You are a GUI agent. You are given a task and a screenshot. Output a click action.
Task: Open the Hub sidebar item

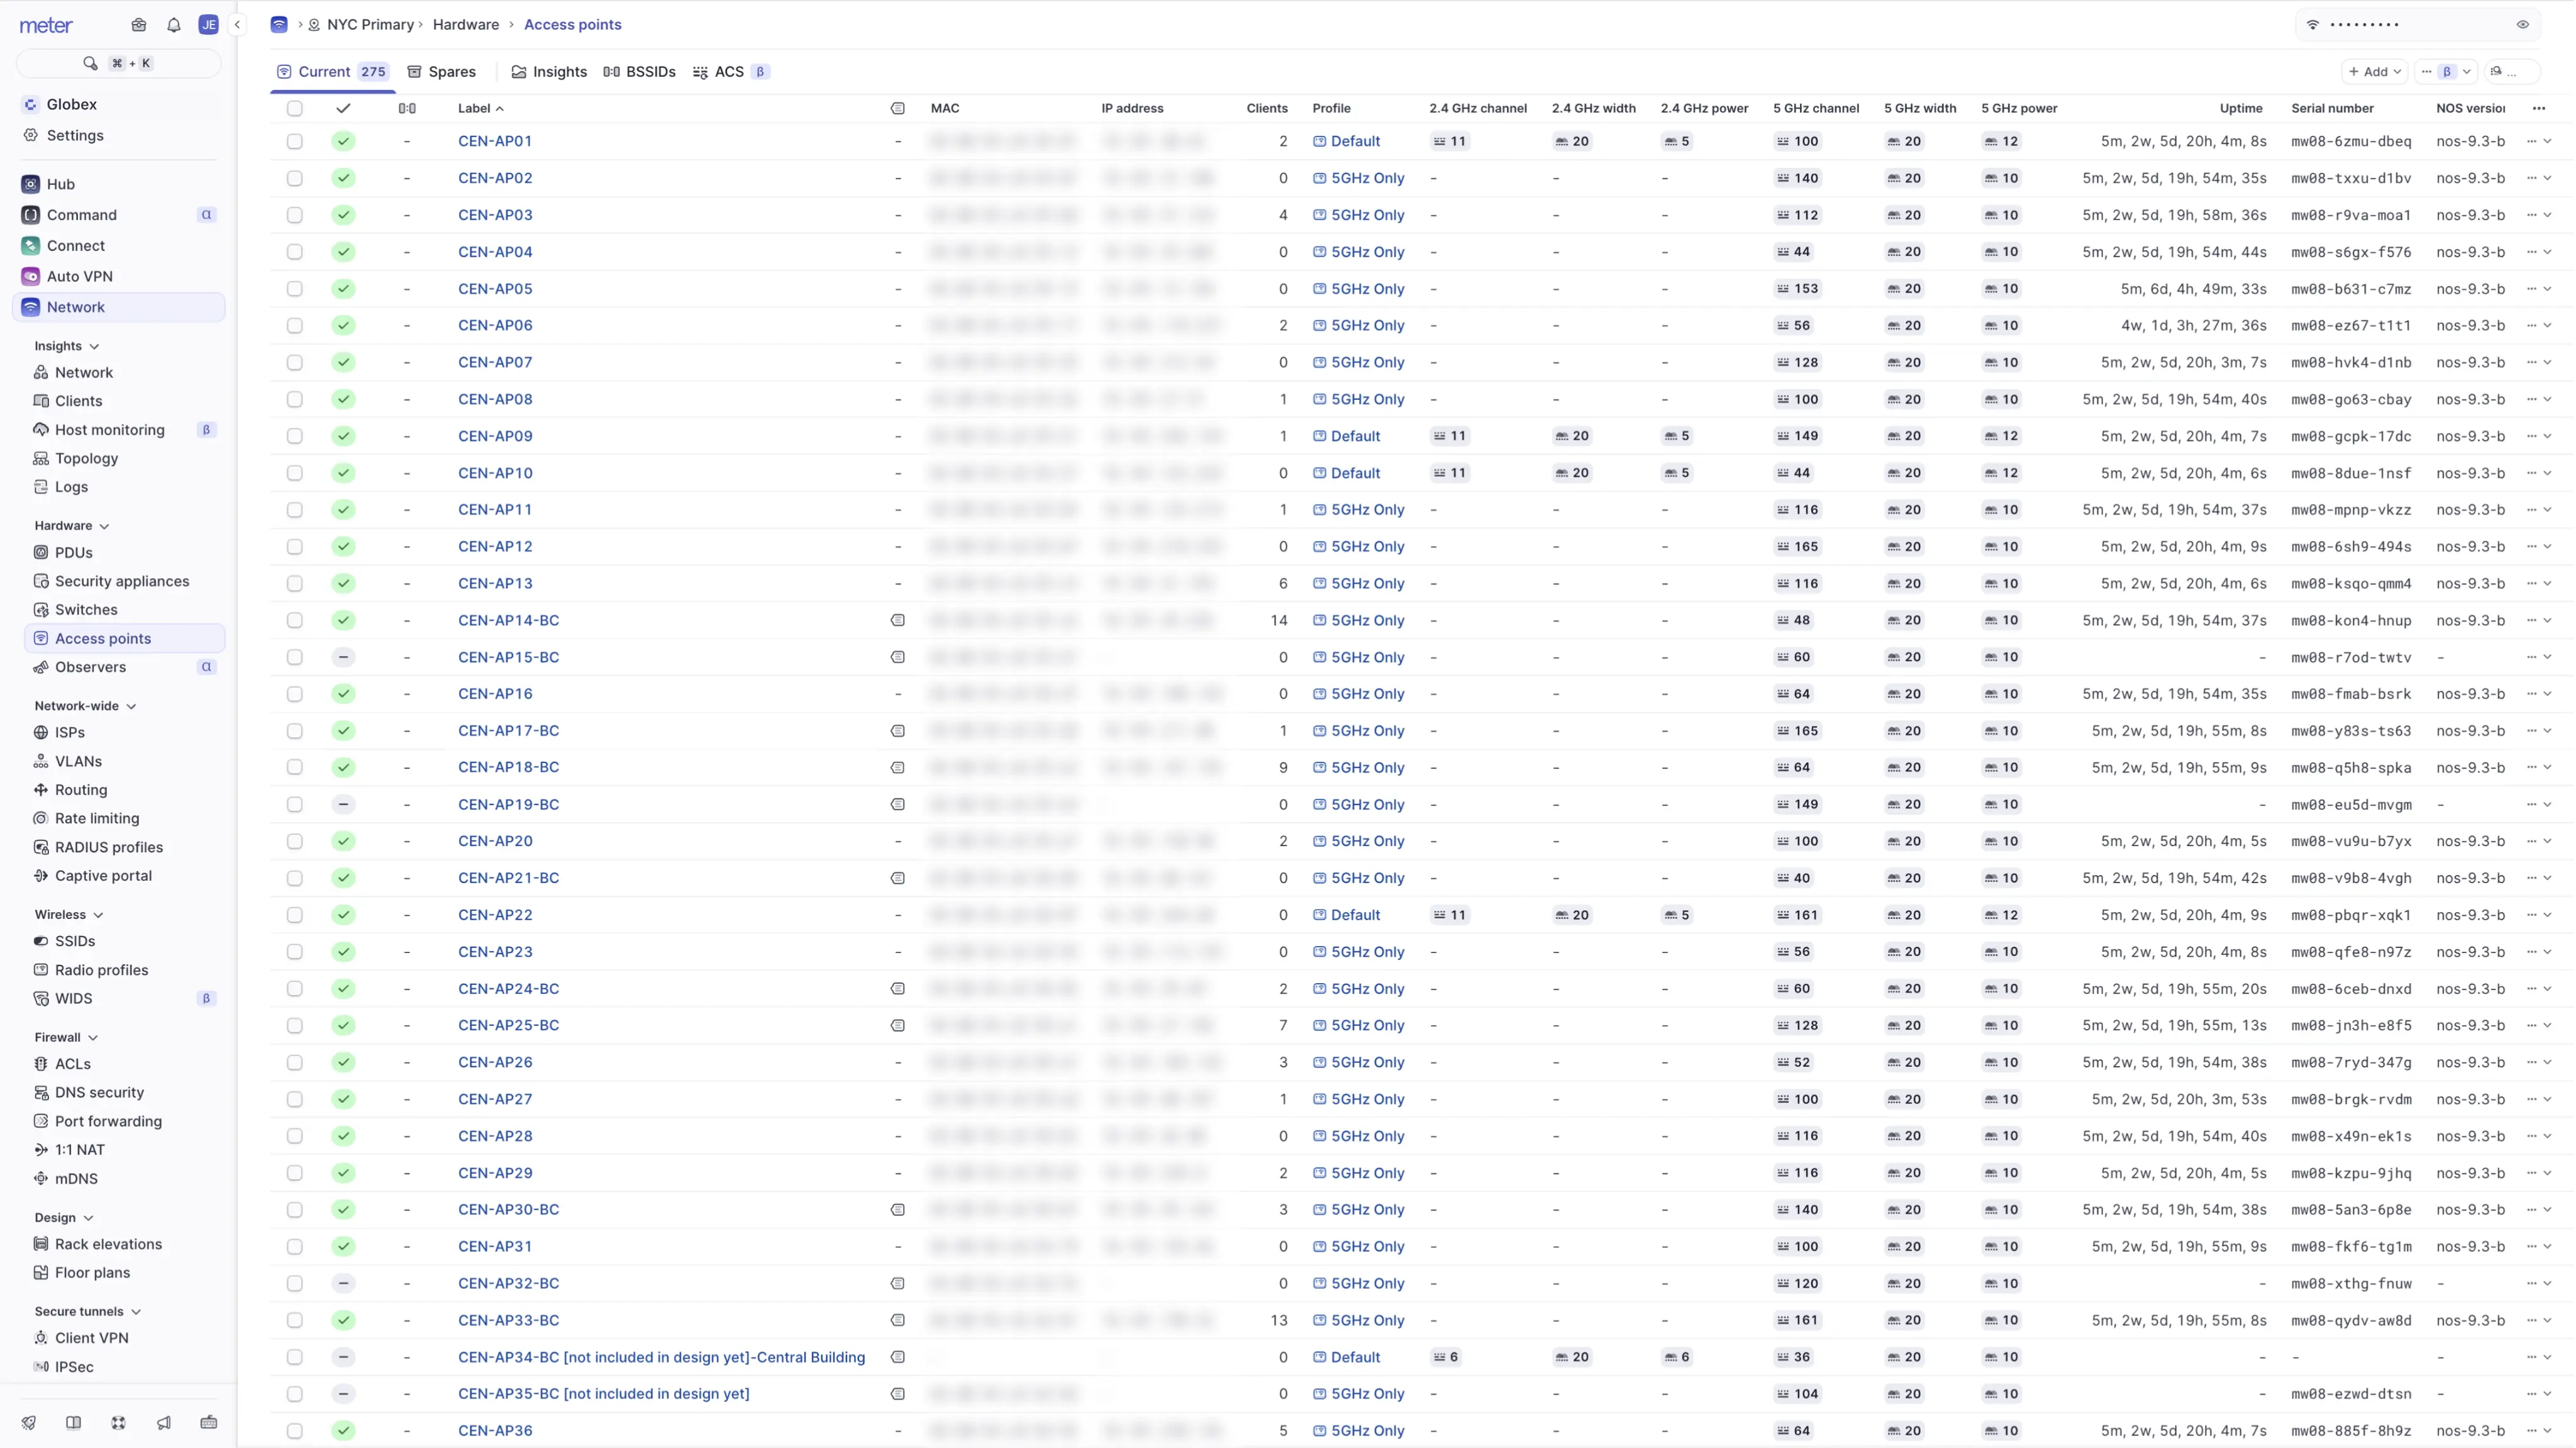(60, 184)
